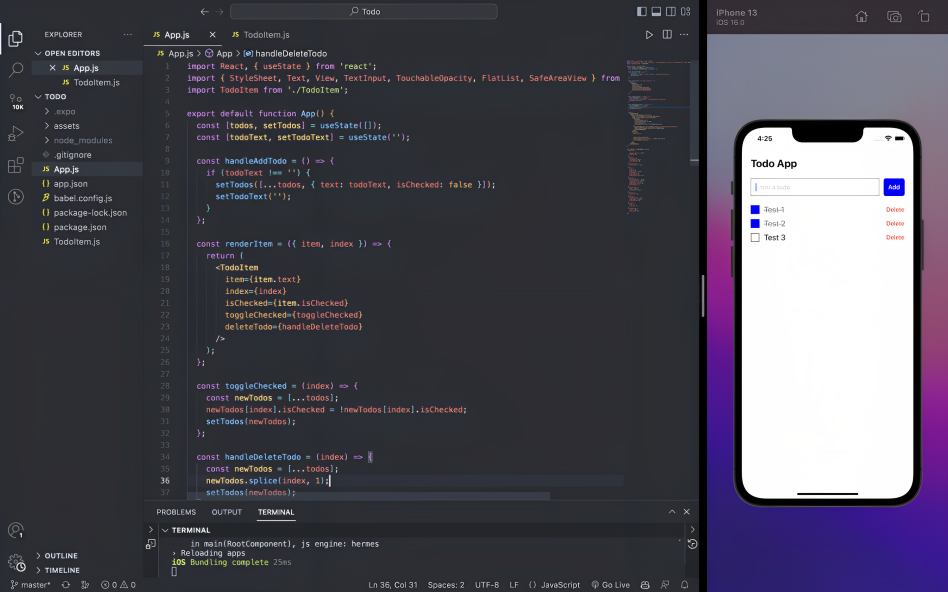This screenshot has width=948, height=592.
Task: Check the Test 3 checkbox in simulator
Action: (x=755, y=238)
